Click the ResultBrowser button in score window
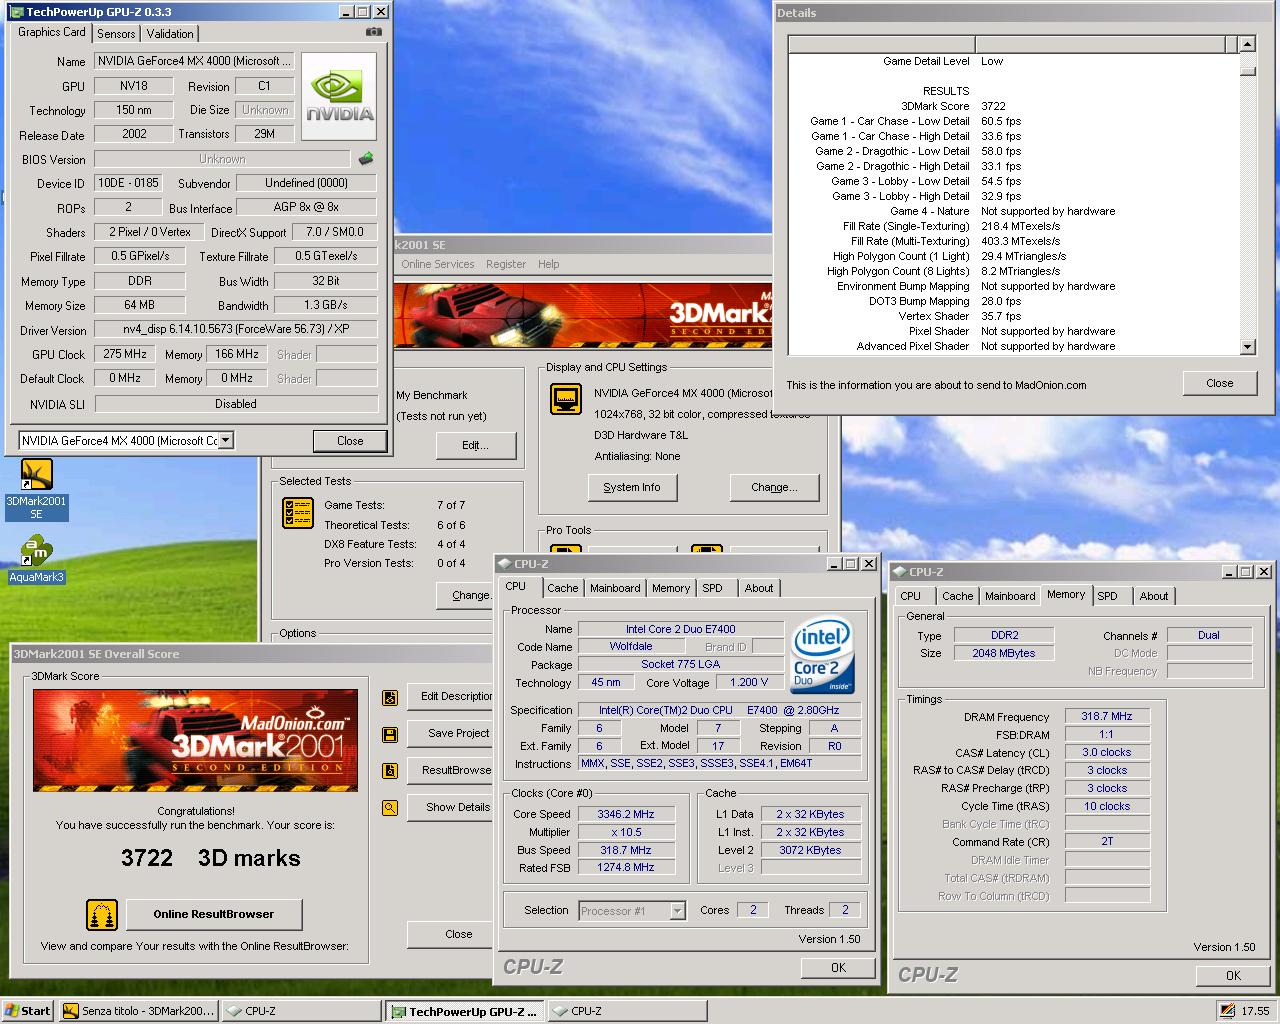 [x=451, y=770]
